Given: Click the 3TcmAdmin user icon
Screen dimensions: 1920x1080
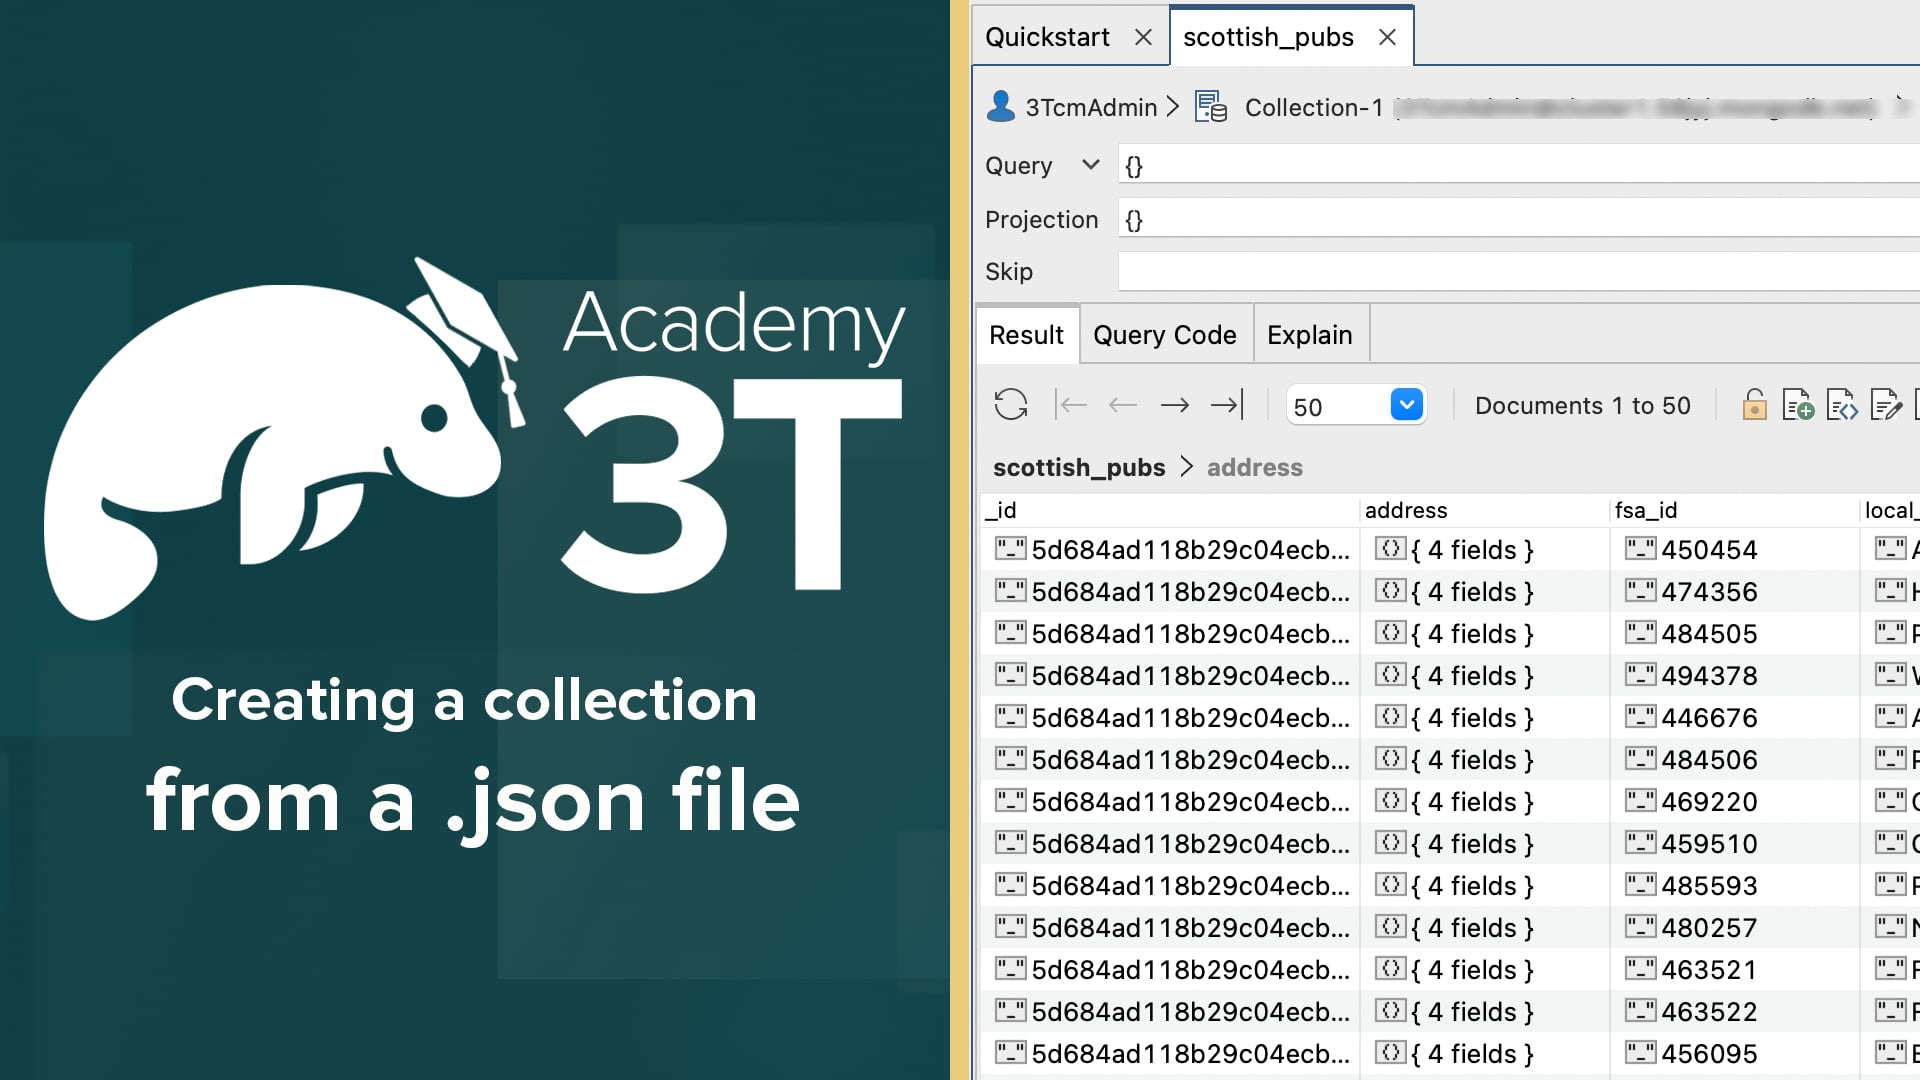Looking at the screenshot, I should (x=1000, y=106).
